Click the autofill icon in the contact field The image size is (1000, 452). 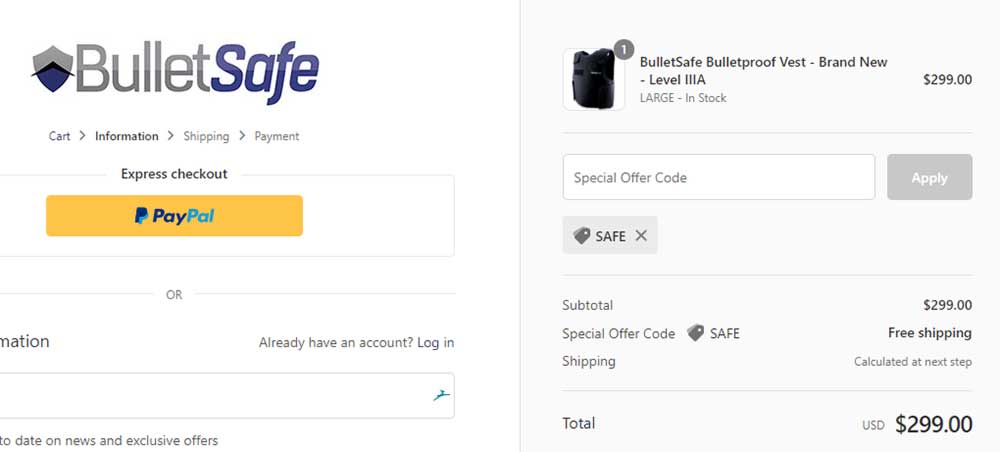(x=441, y=396)
